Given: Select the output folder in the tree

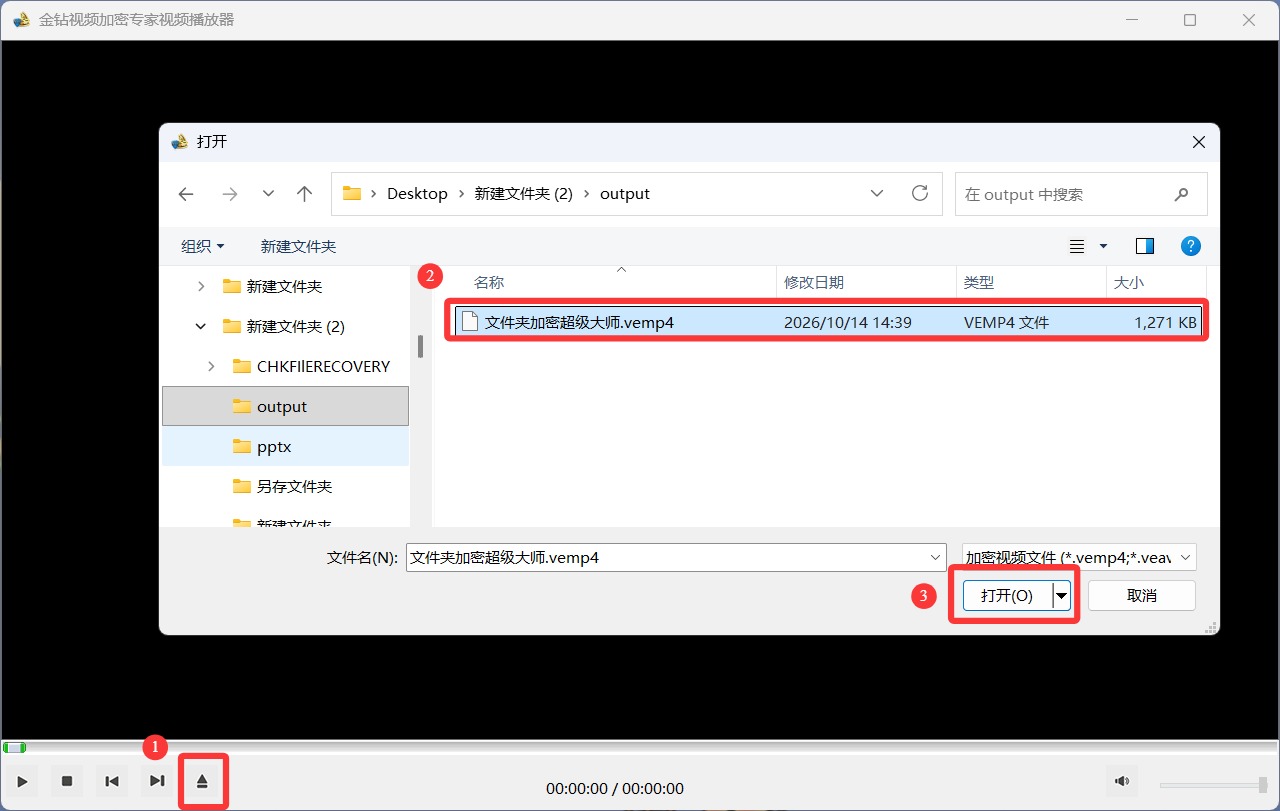Looking at the screenshot, I should click(x=285, y=407).
